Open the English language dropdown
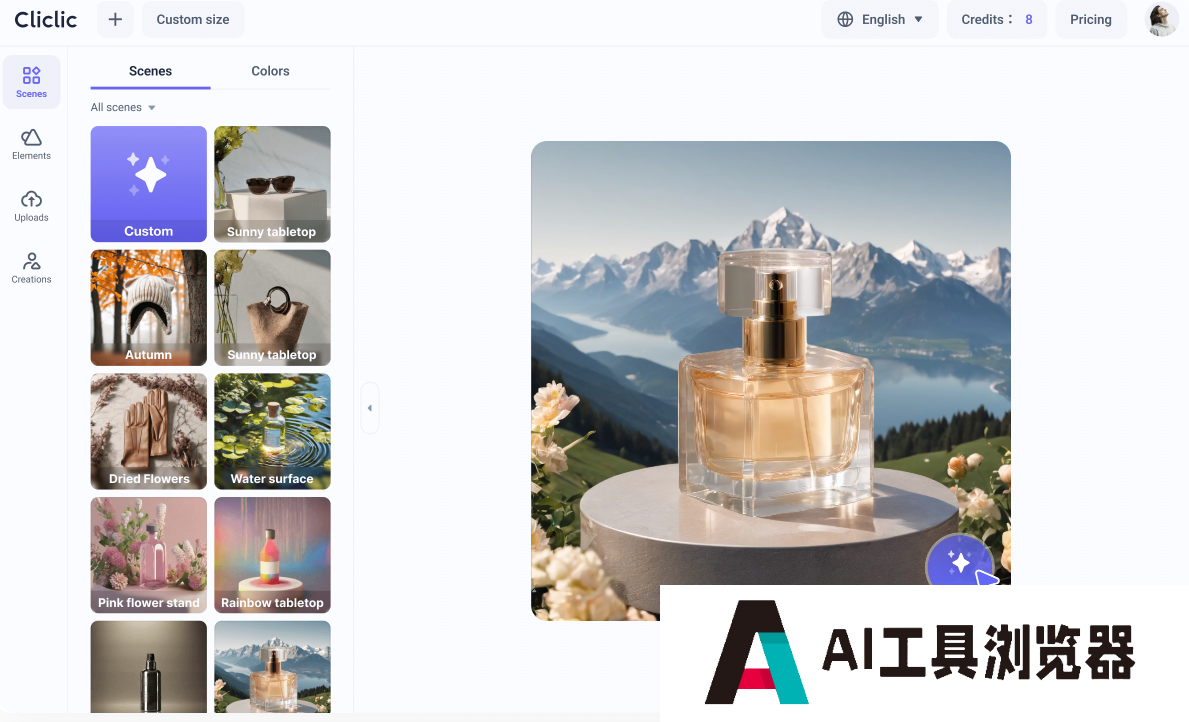Viewport: 1189px width, 722px height. [x=880, y=19]
